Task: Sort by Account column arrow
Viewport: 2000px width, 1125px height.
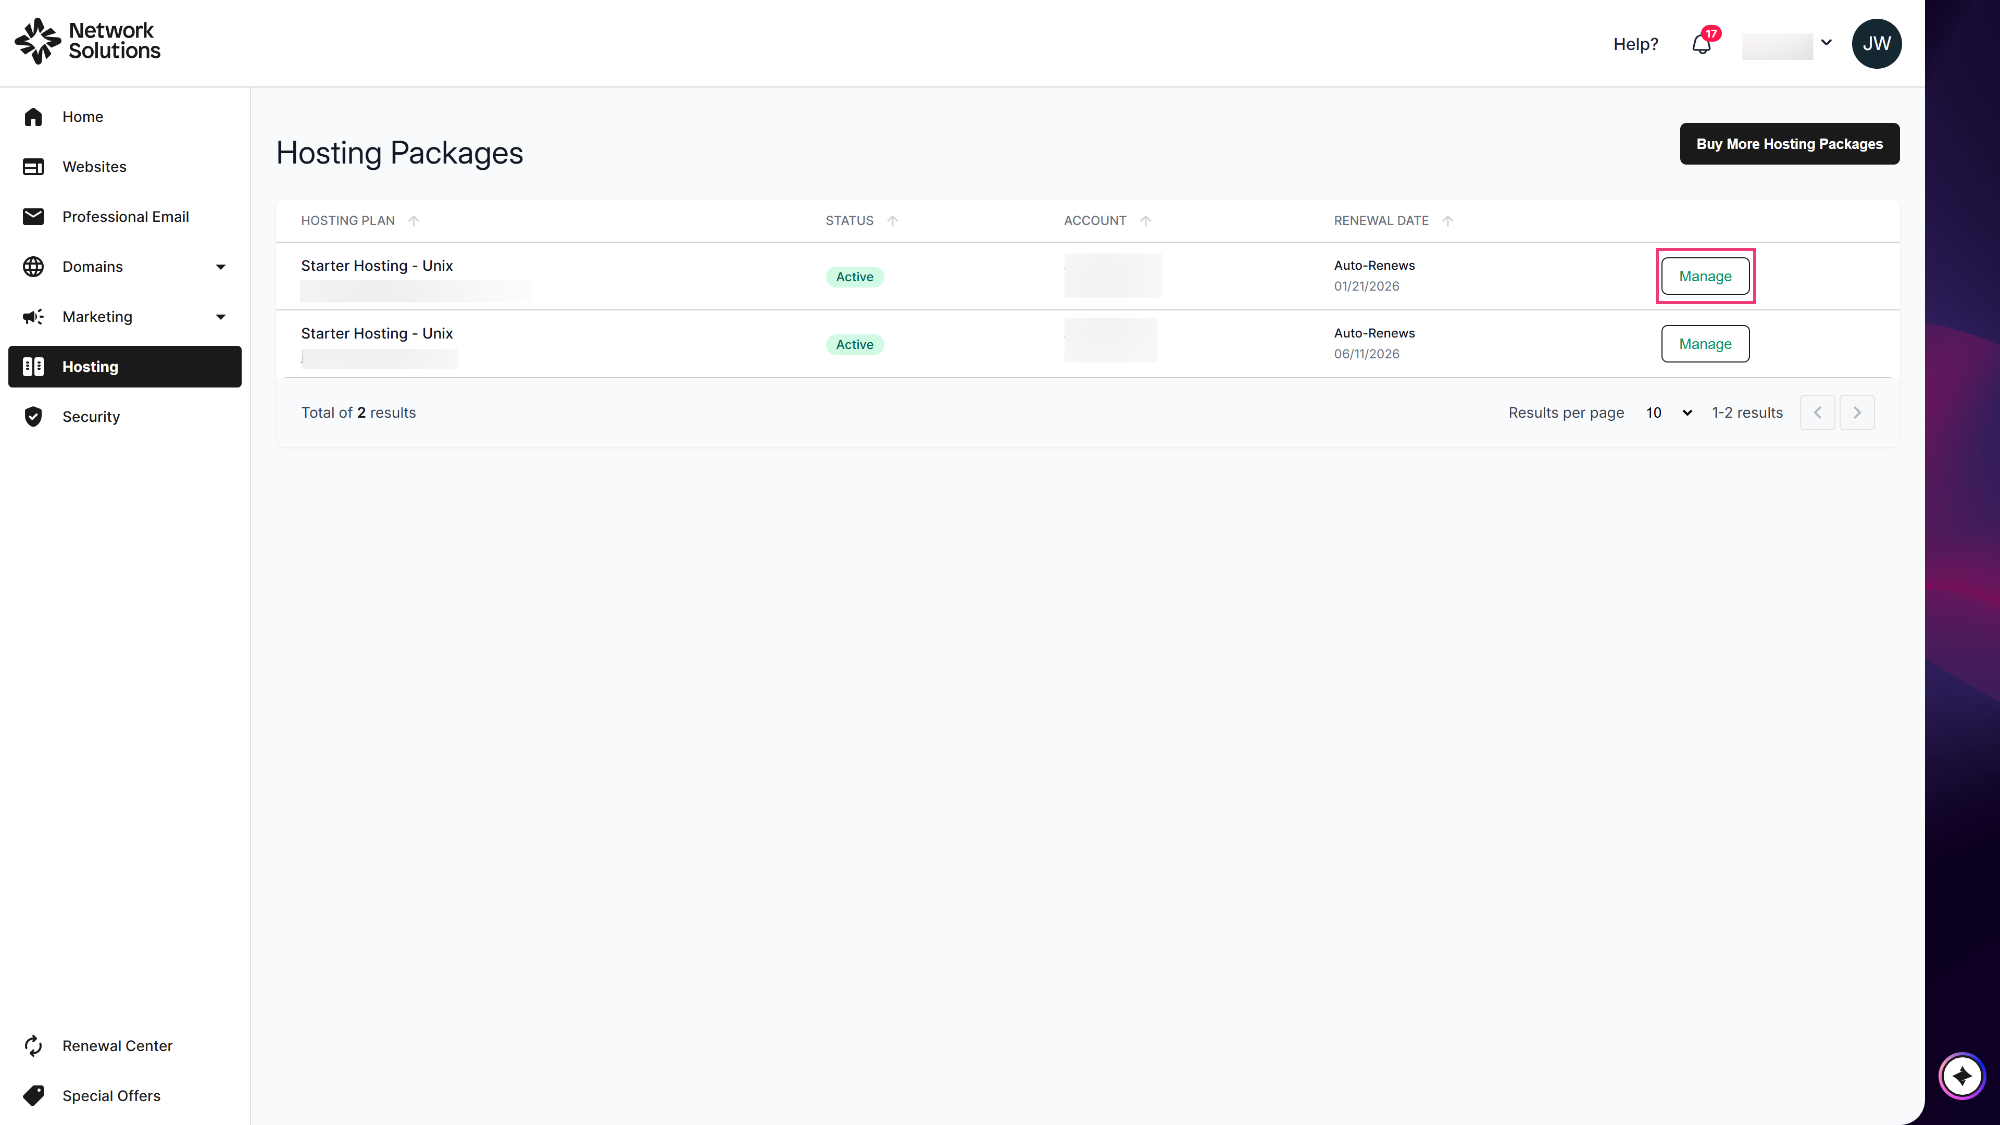Action: point(1146,221)
